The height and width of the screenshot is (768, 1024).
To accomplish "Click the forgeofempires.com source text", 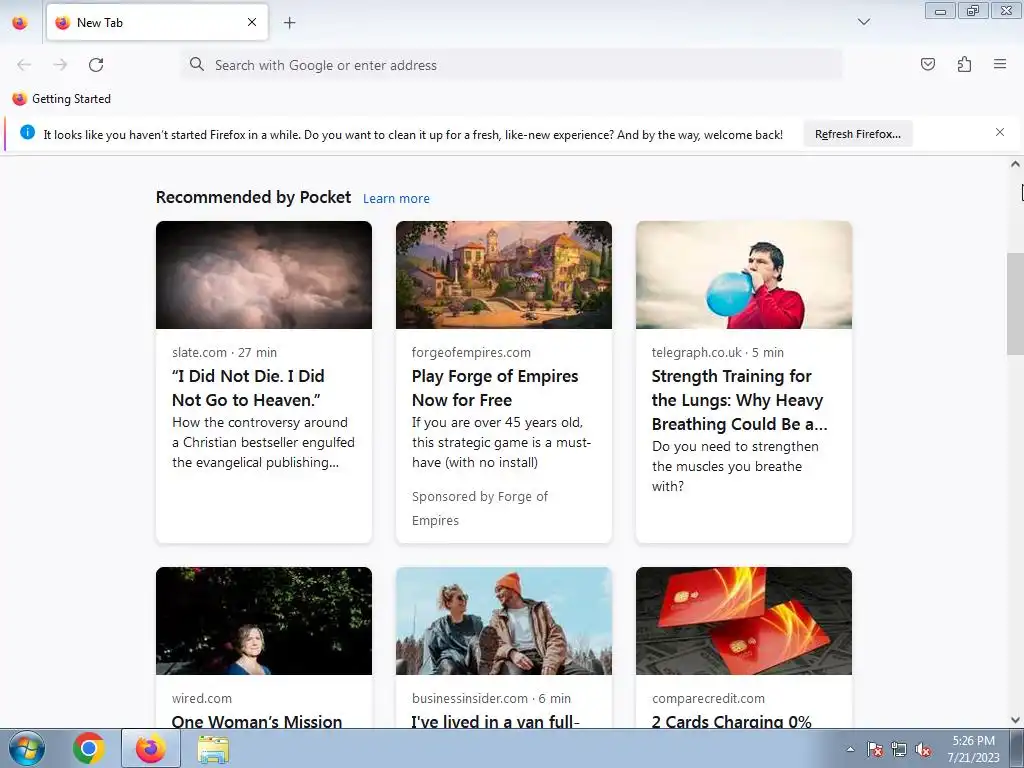I will (x=471, y=353).
